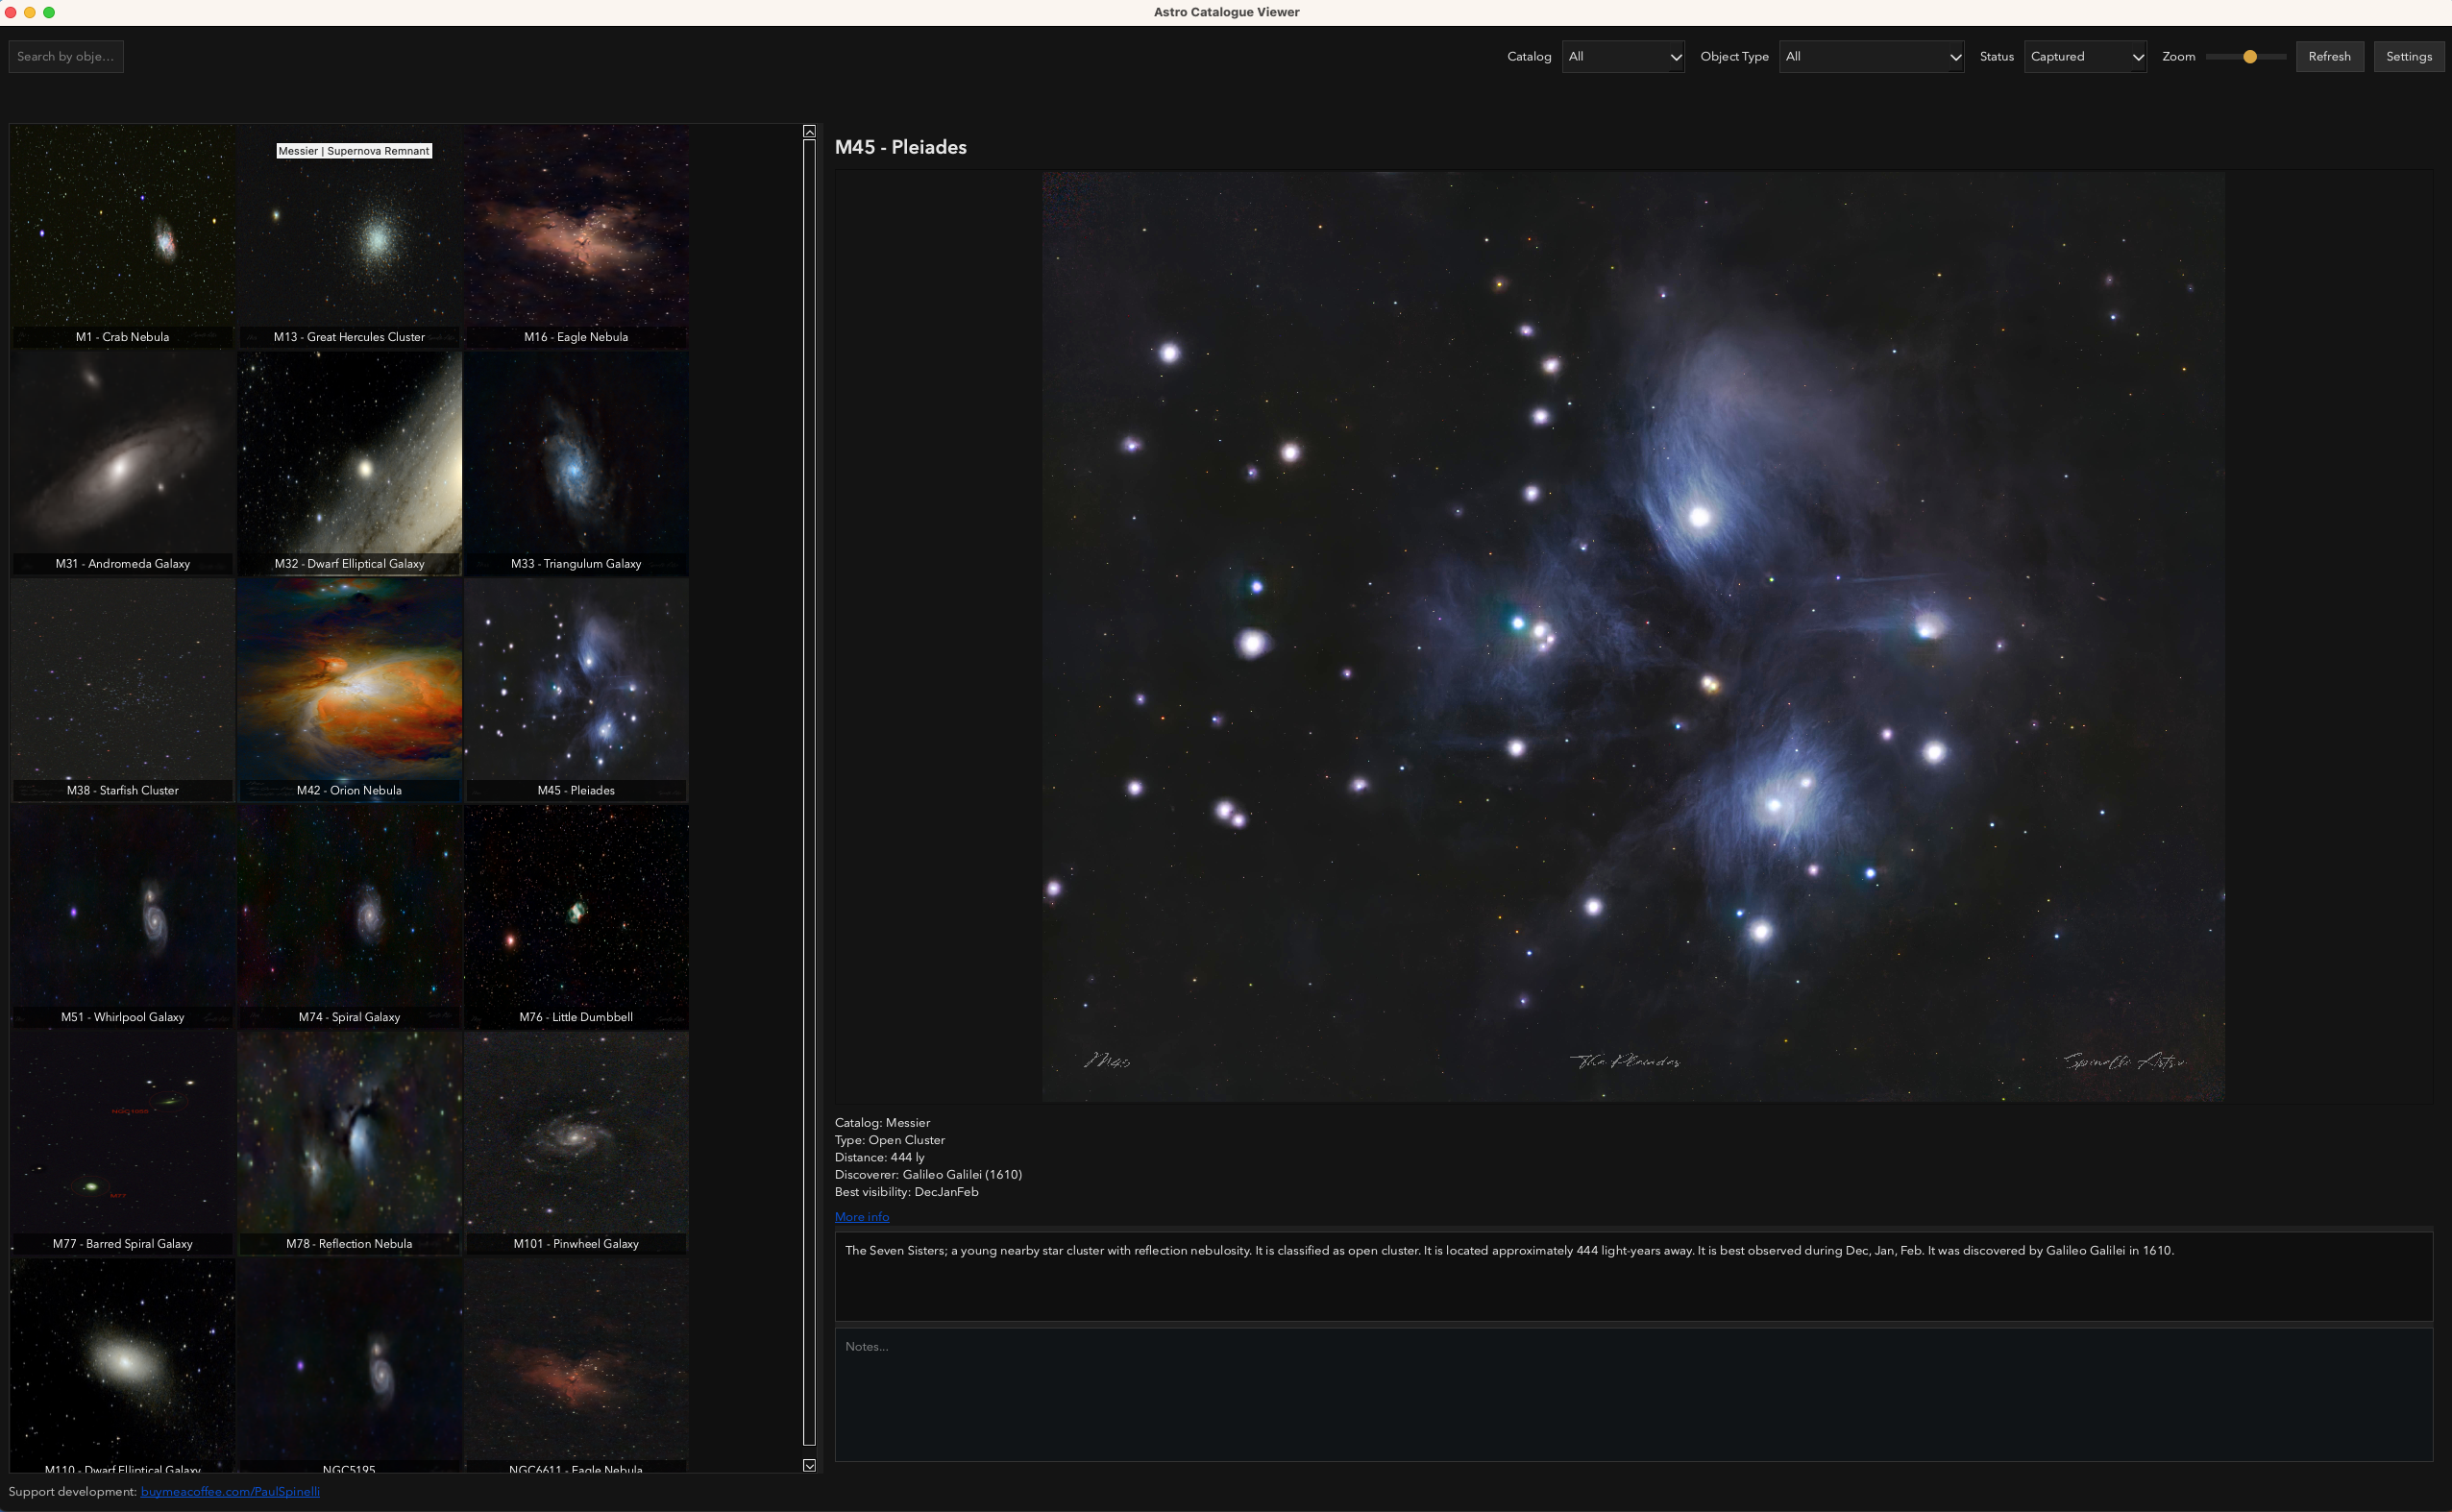Select the M31 Andromeda Galaxy thumbnail

coord(122,462)
